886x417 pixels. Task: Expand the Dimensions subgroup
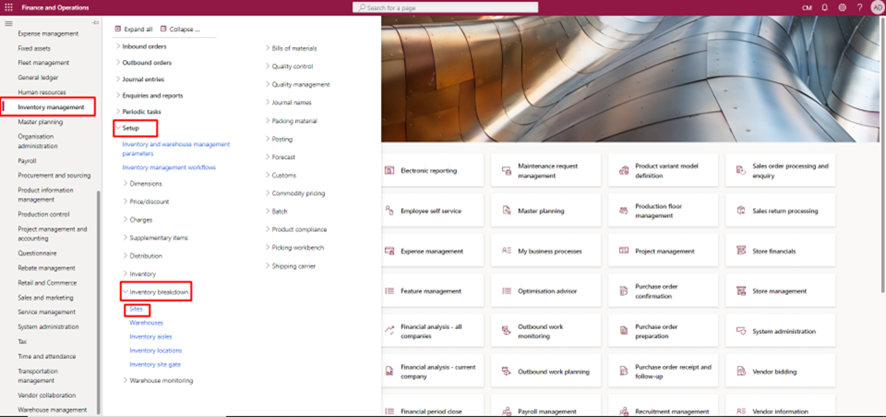[x=125, y=184]
